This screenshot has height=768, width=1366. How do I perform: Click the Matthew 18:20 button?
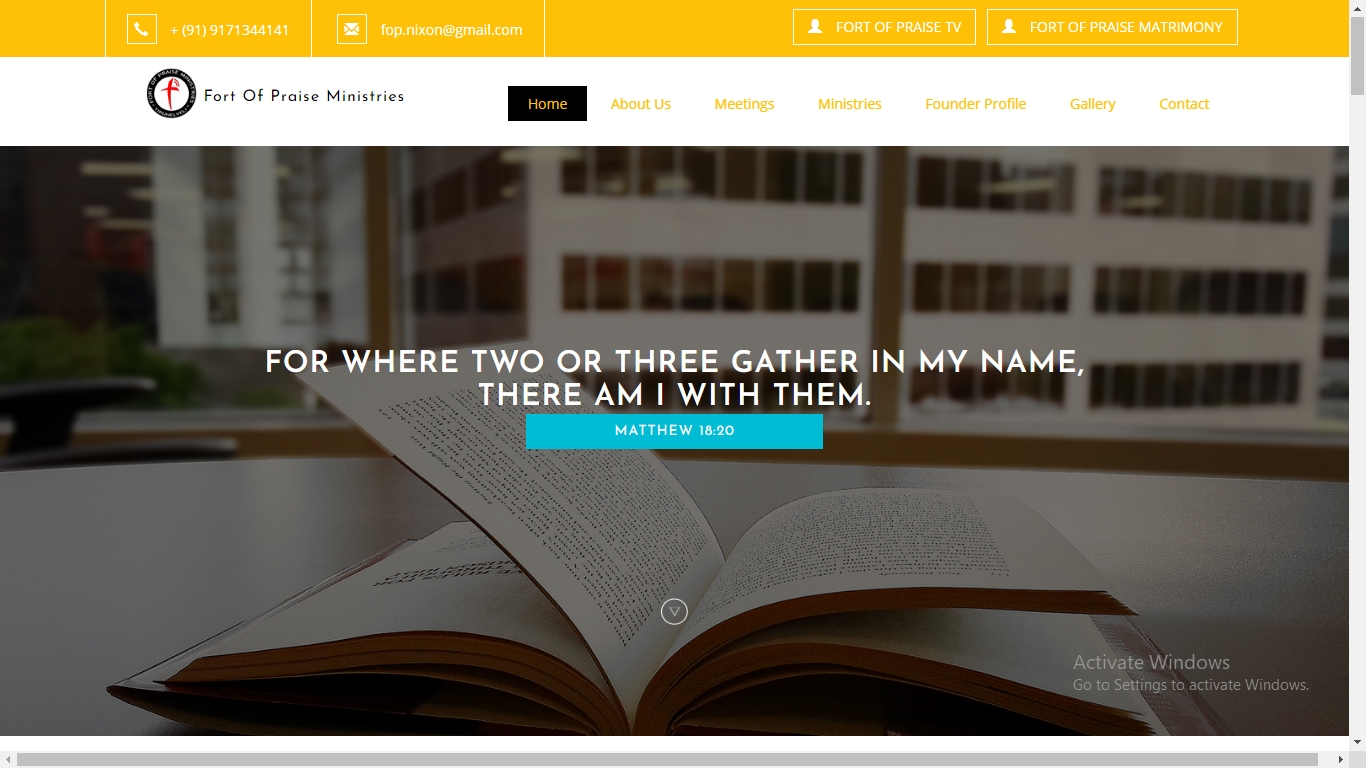pyautogui.click(x=674, y=431)
